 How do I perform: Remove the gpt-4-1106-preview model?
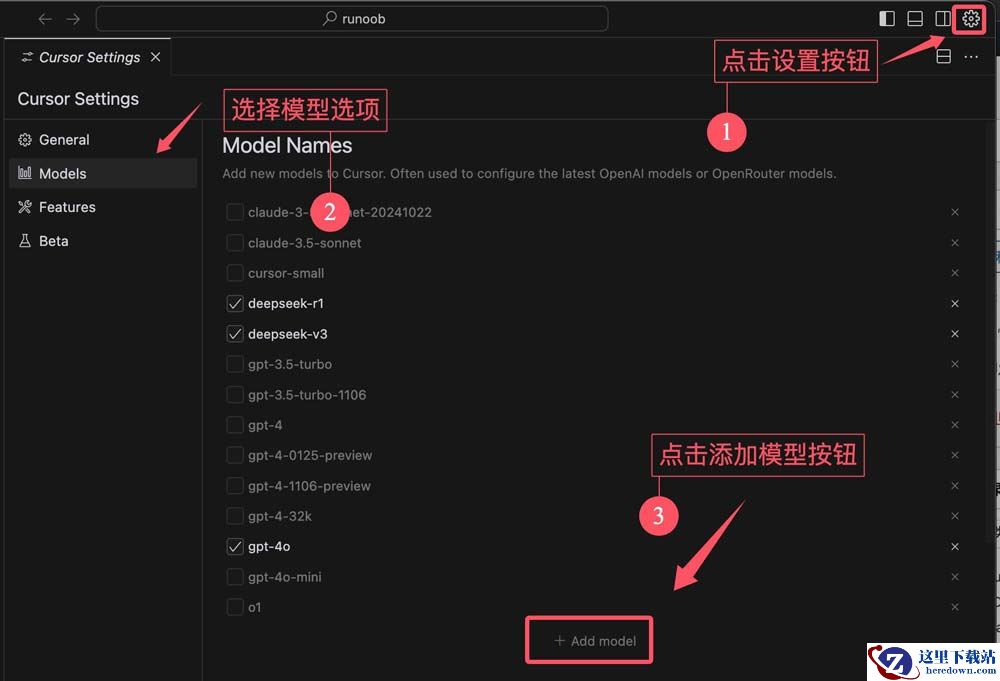pos(955,486)
